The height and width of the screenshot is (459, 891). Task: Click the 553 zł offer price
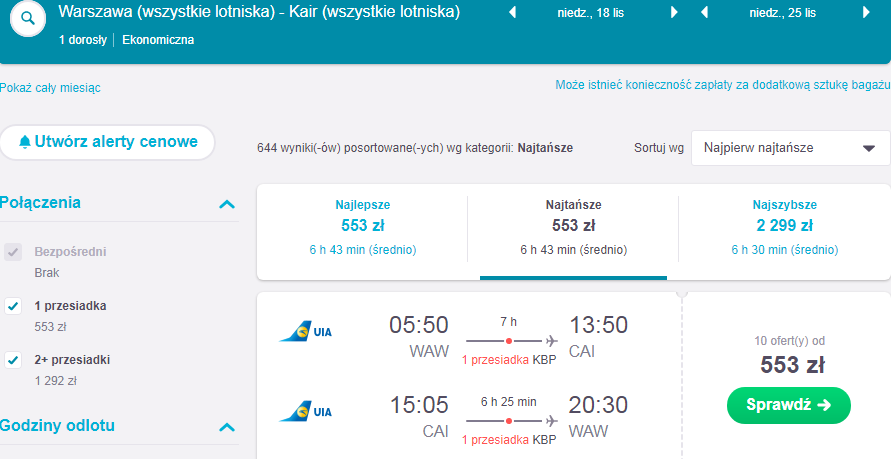tap(792, 365)
